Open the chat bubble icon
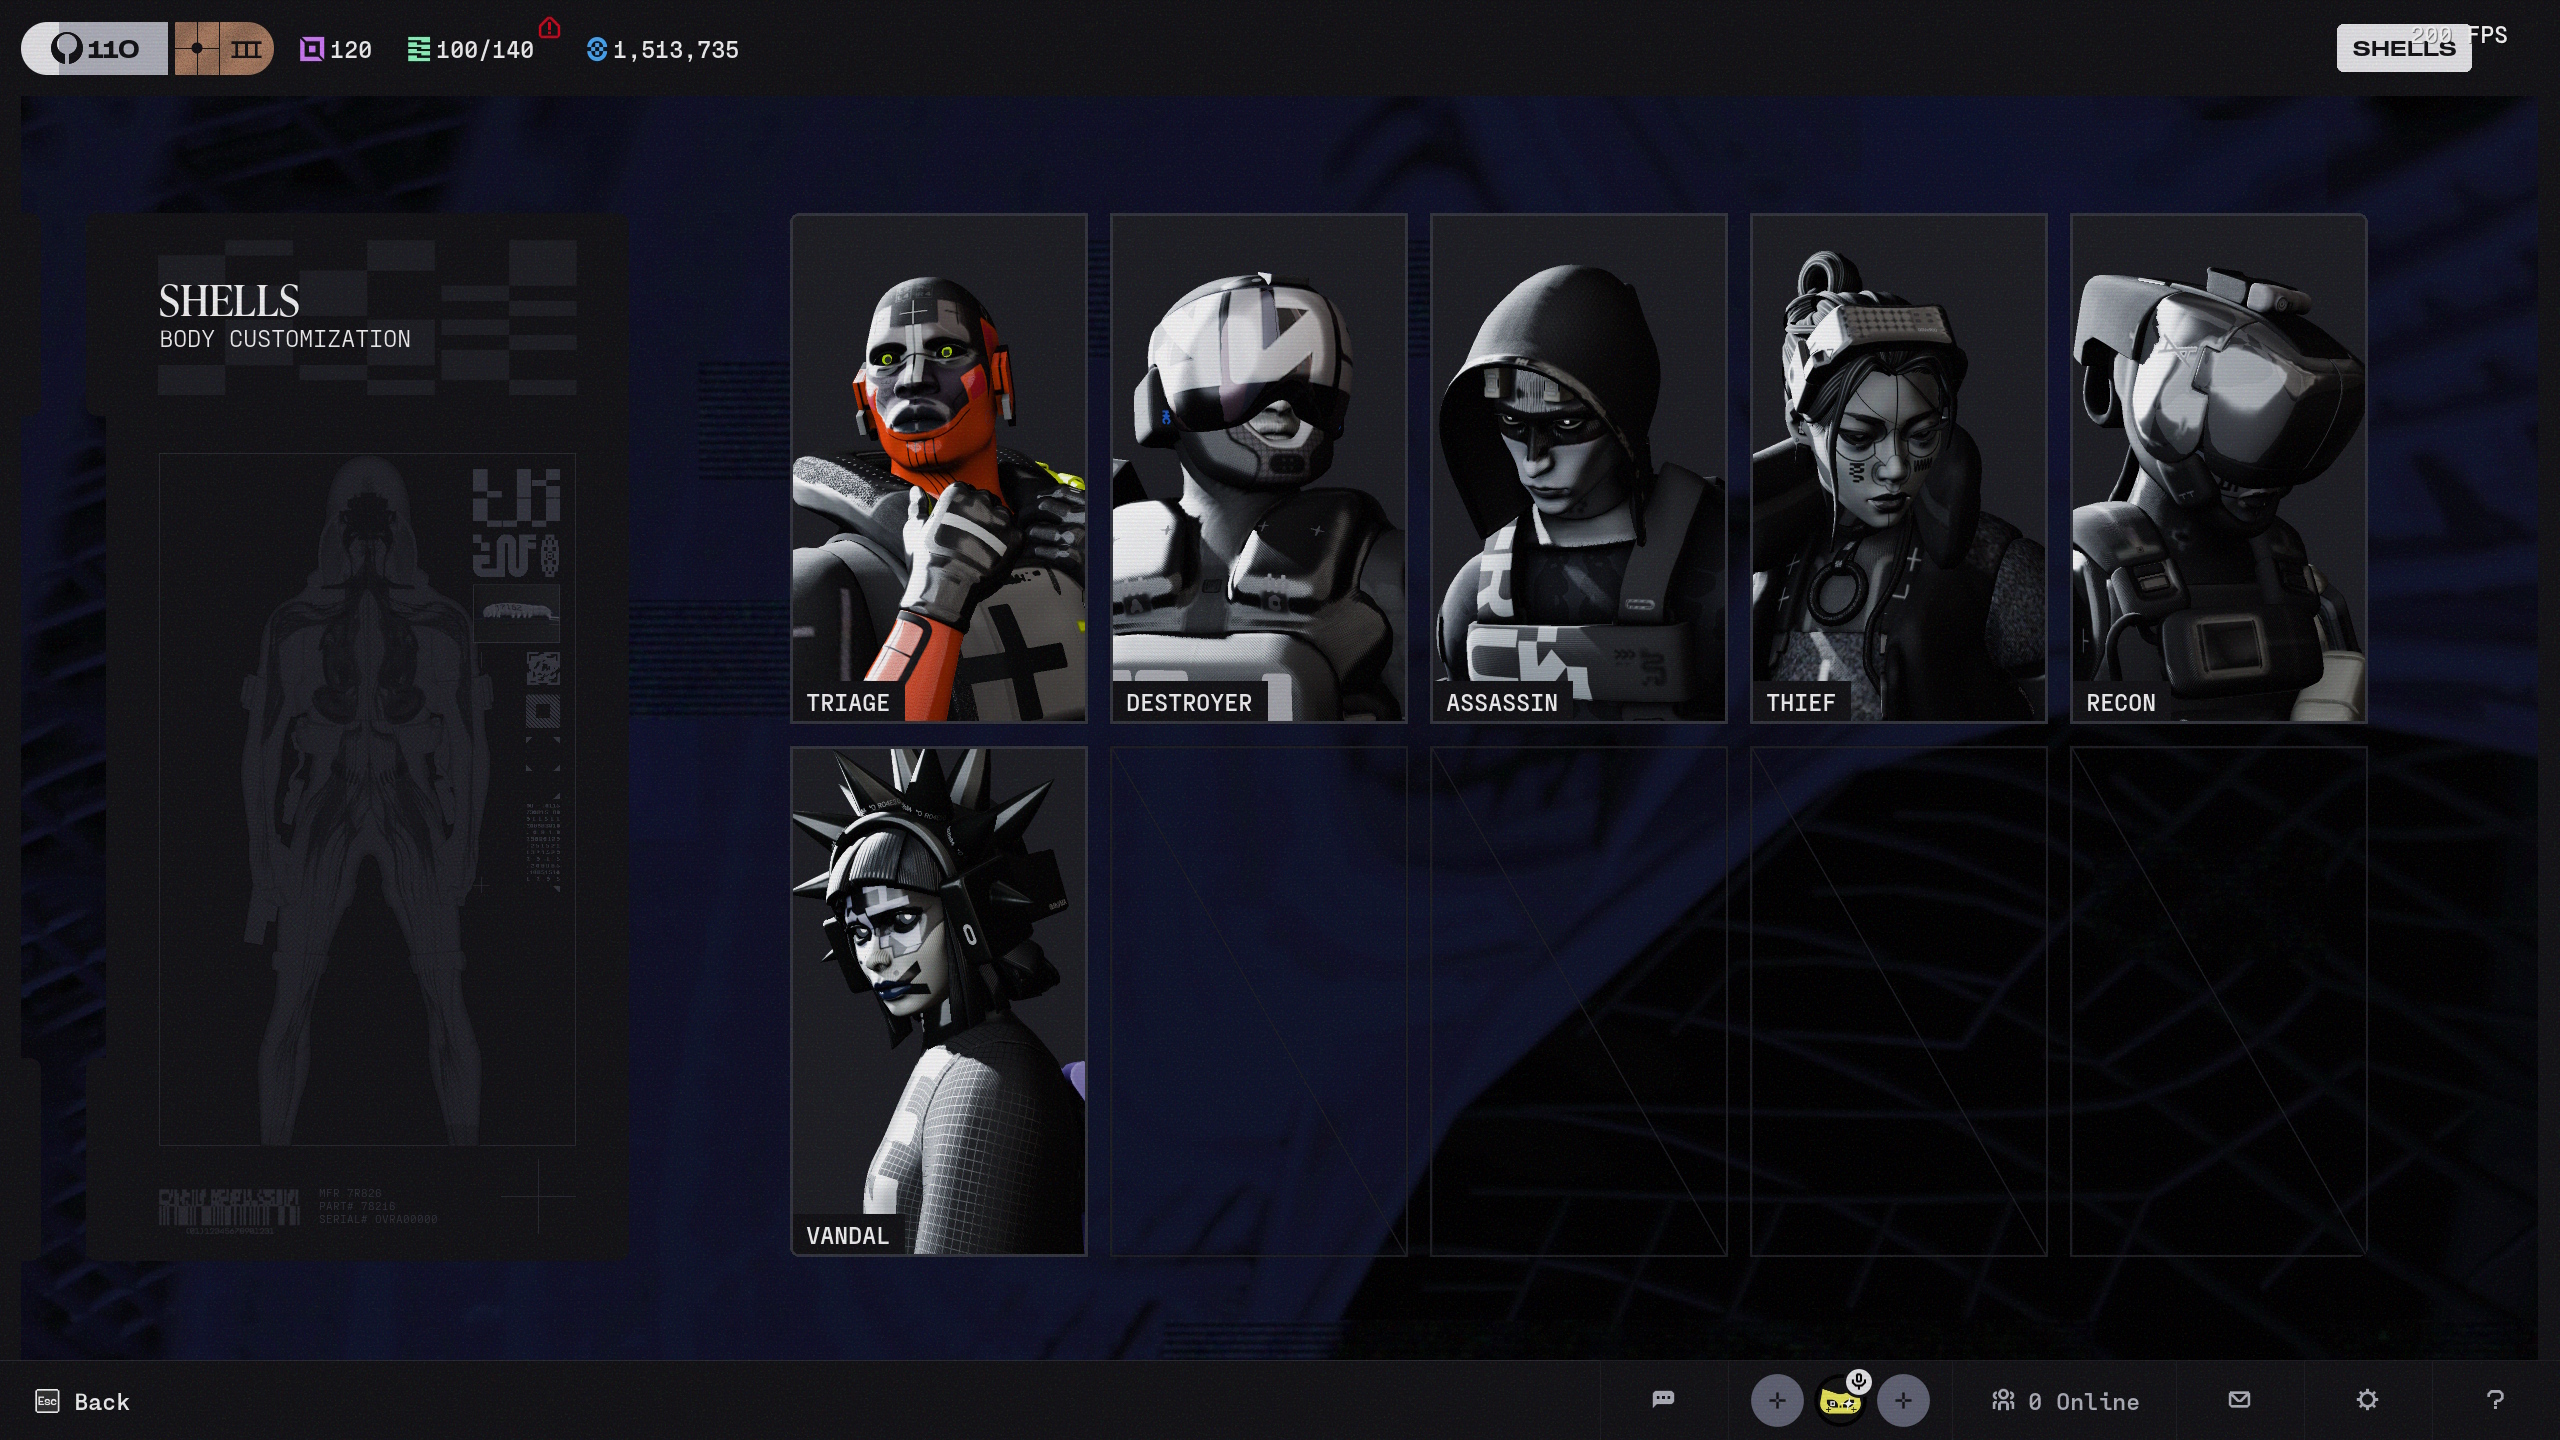Image resolution: width=2560 pixels, height=1440 pixels. [1663, 1399]
